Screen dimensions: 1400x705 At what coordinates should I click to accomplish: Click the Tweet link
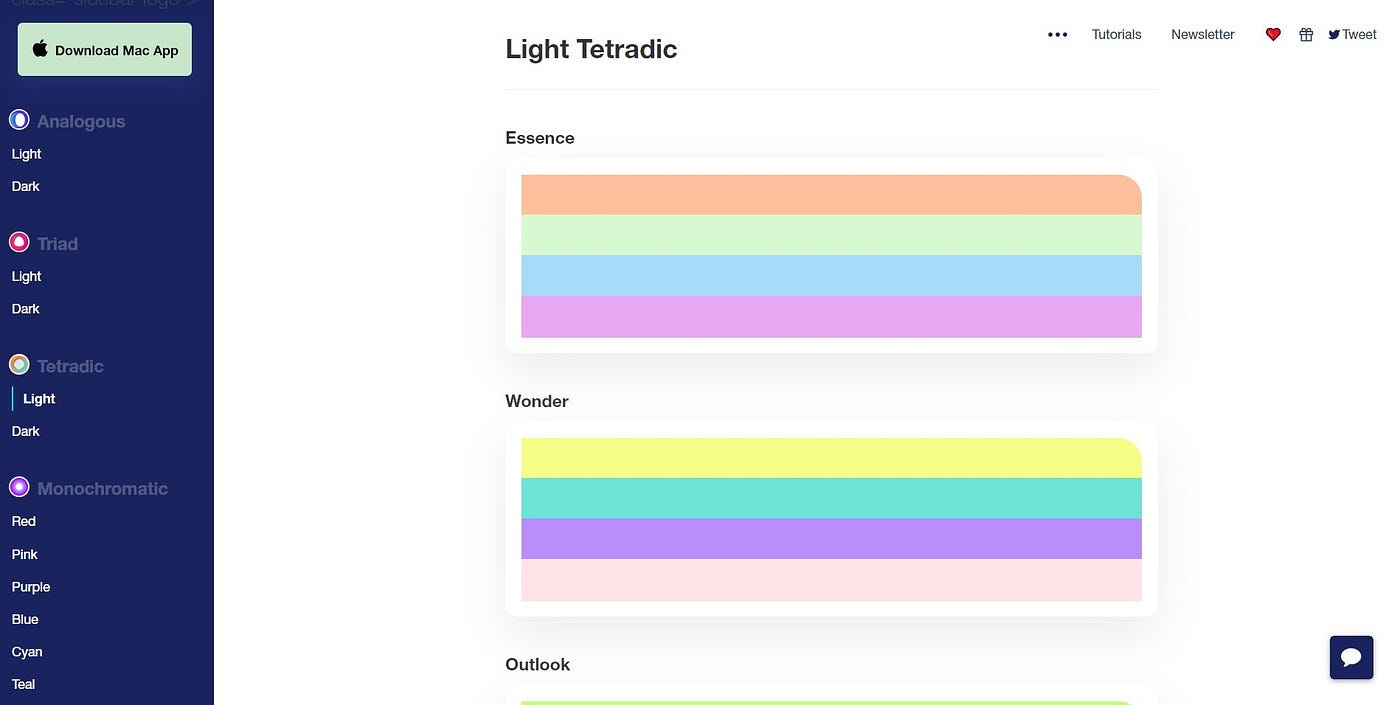(1358, 34)
